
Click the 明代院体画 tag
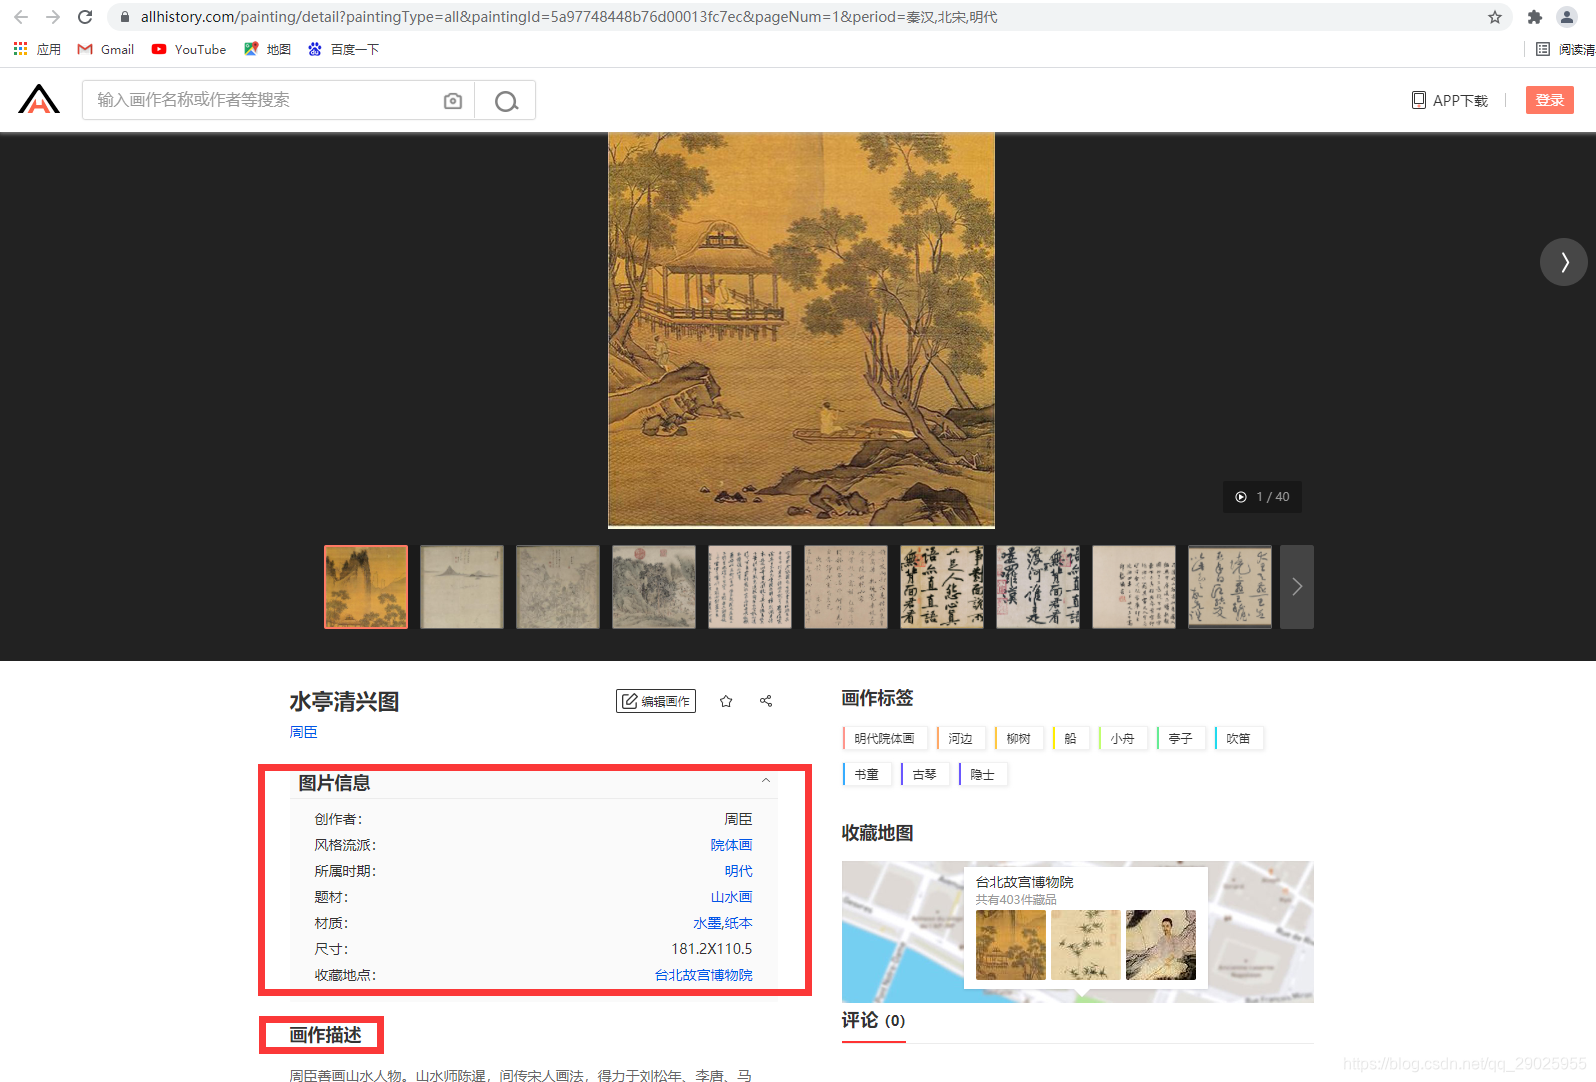coord(885,738)
